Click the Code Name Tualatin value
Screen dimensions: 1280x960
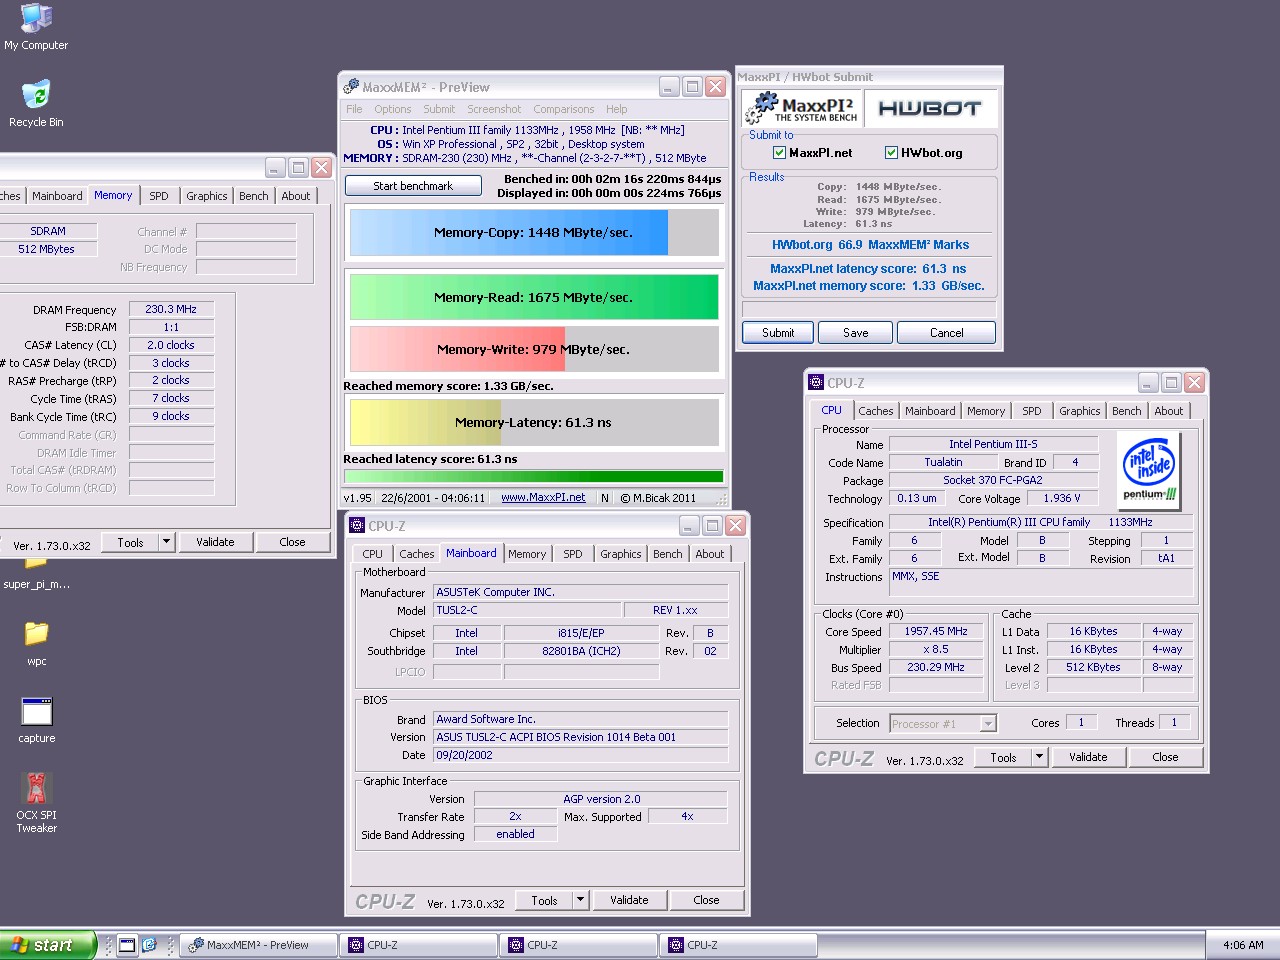click(x=943, y=462)
